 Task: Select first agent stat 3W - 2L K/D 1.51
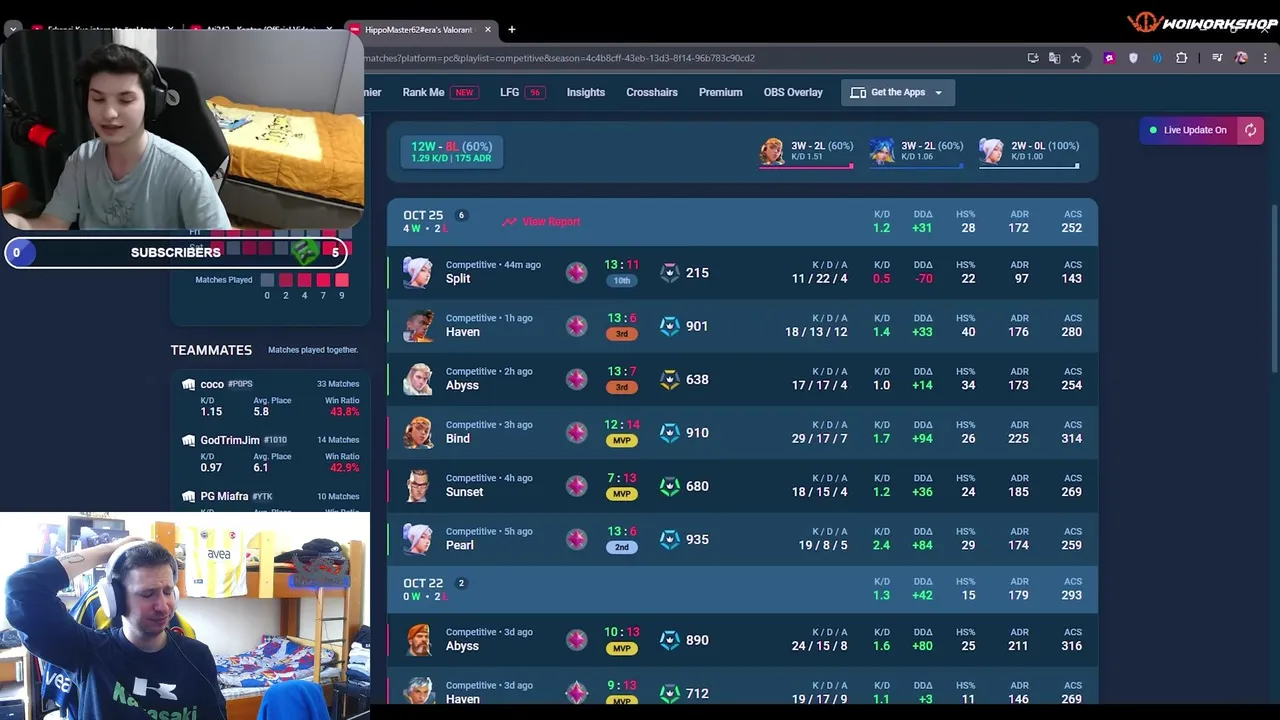tap(806, 151)
